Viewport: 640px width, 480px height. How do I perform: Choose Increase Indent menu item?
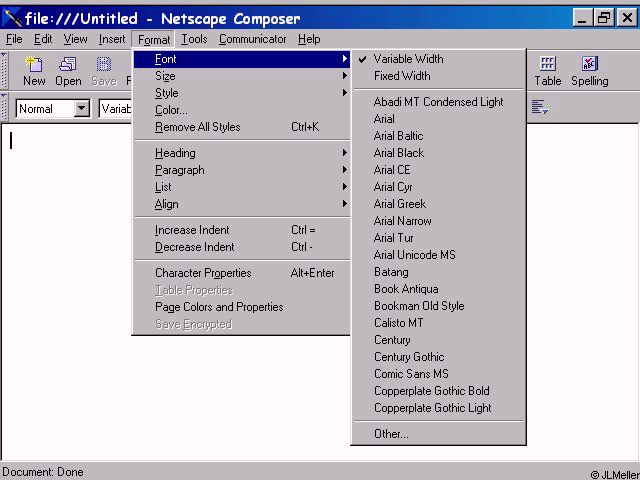click(242, 230)
